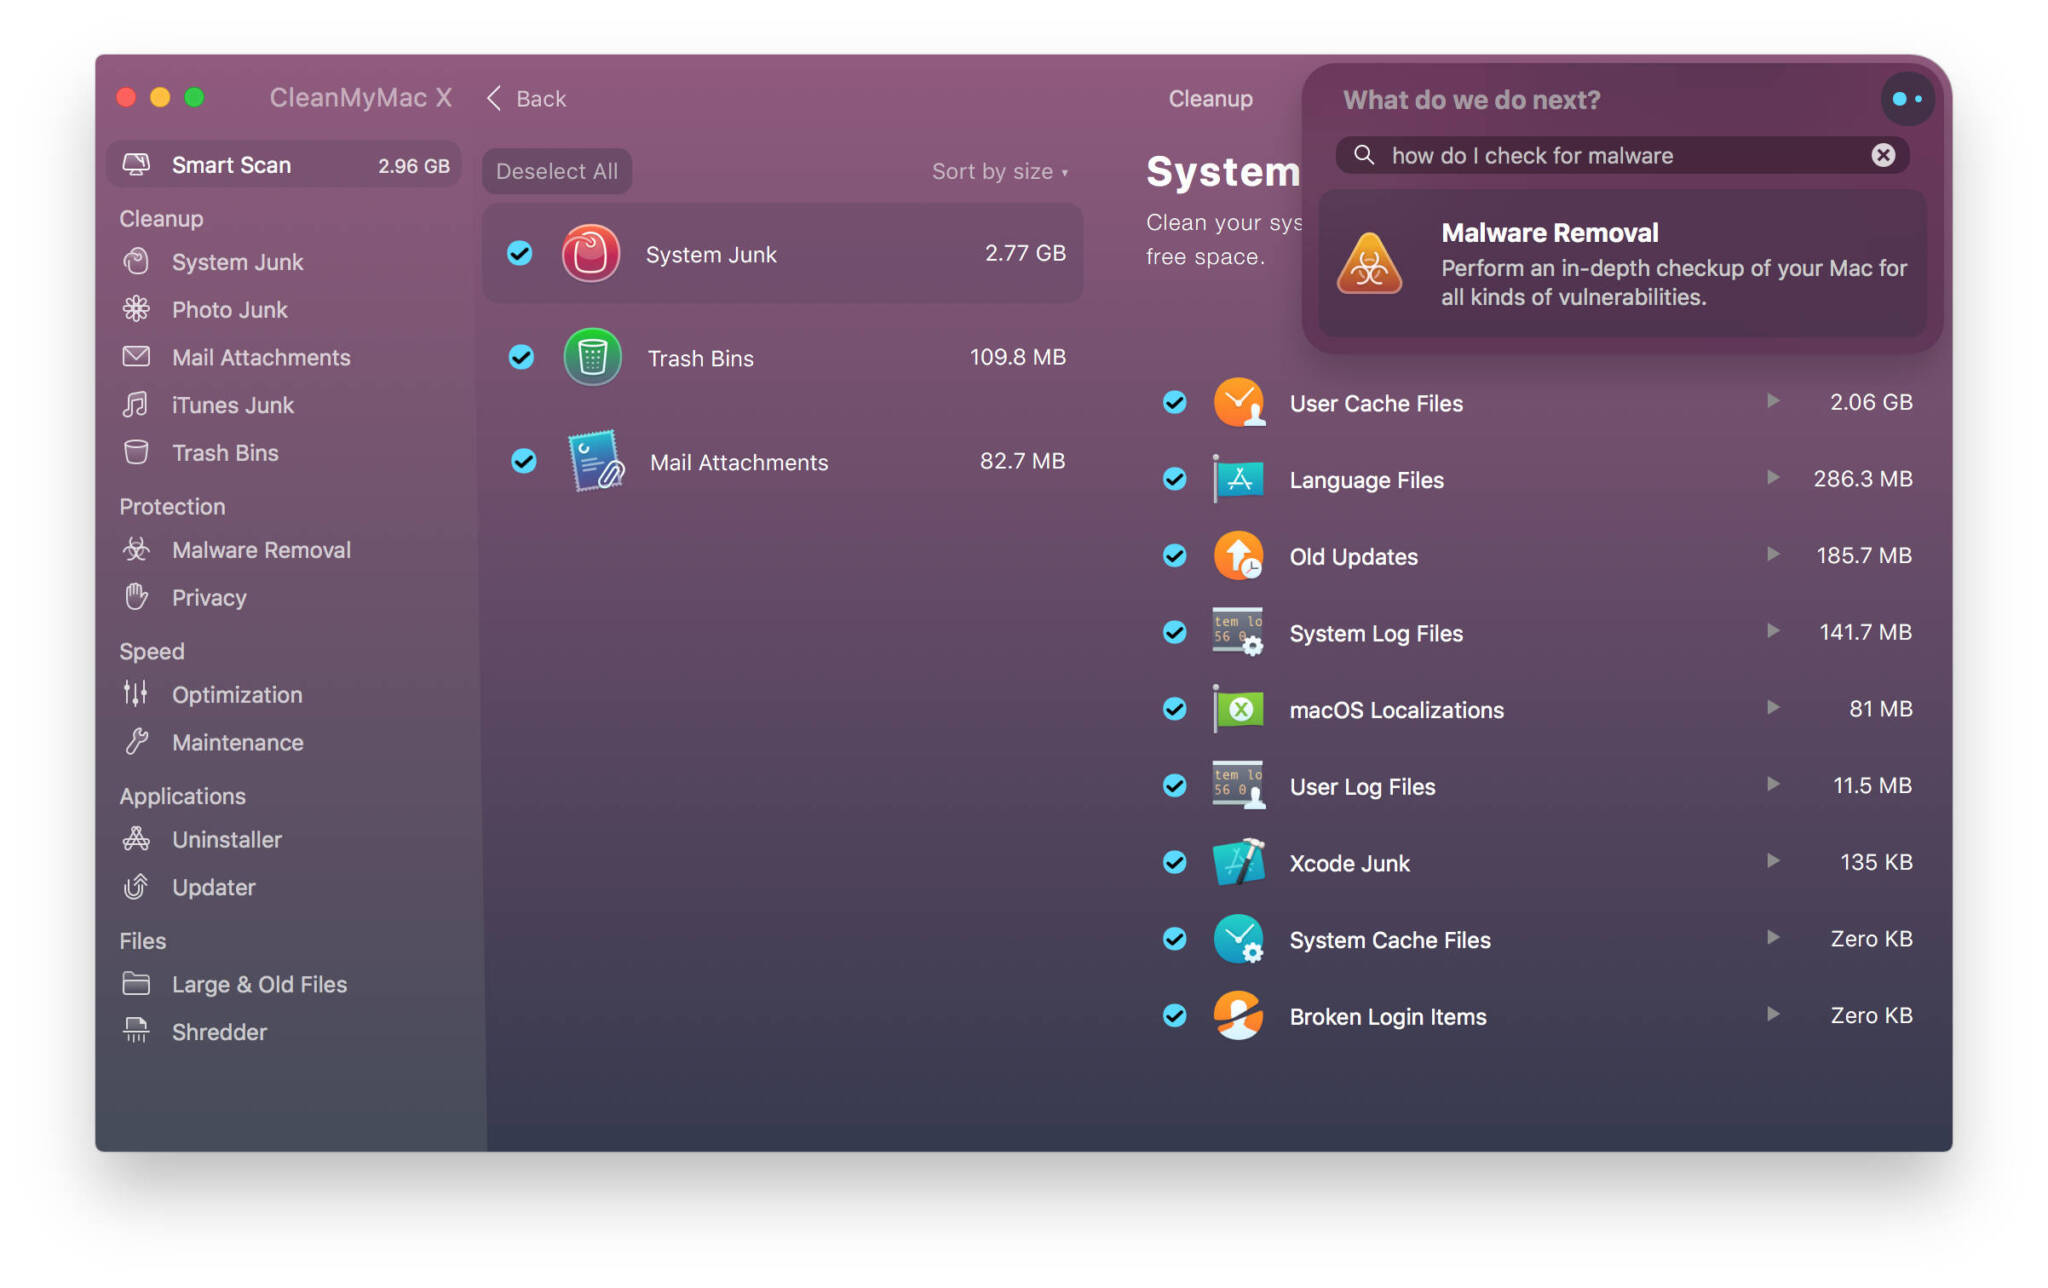Image resolution: width=2048 pixels, height=1288 pixels.
Task: Click the Deselect All button
Action: (x=557, y=171)
